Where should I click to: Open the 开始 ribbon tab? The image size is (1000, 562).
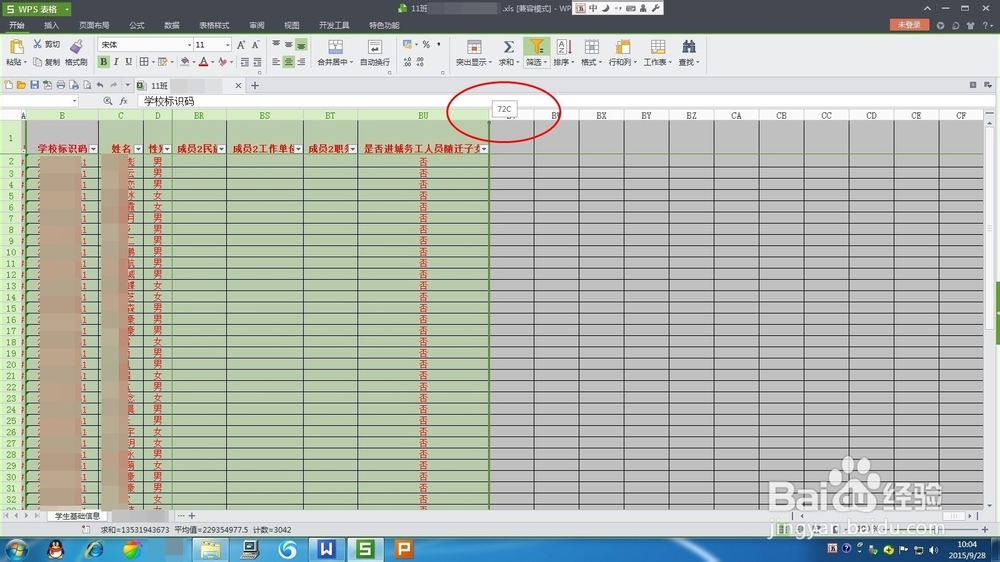(17, 26)
